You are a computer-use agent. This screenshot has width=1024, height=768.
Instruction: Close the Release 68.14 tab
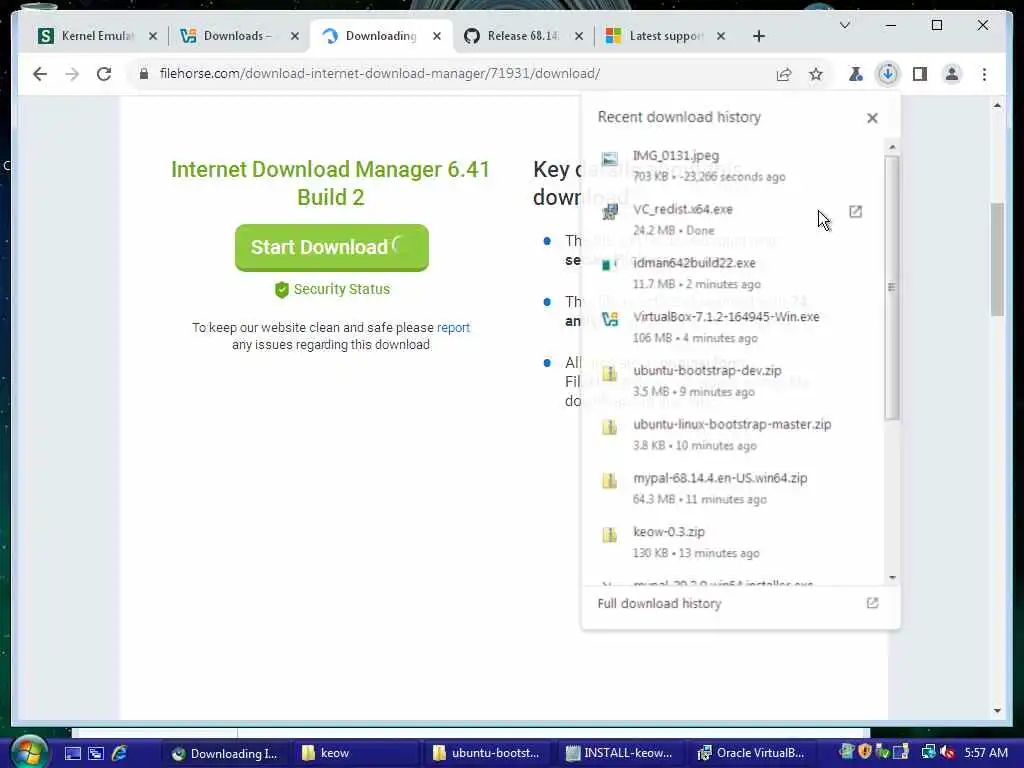tap(579, 36)
